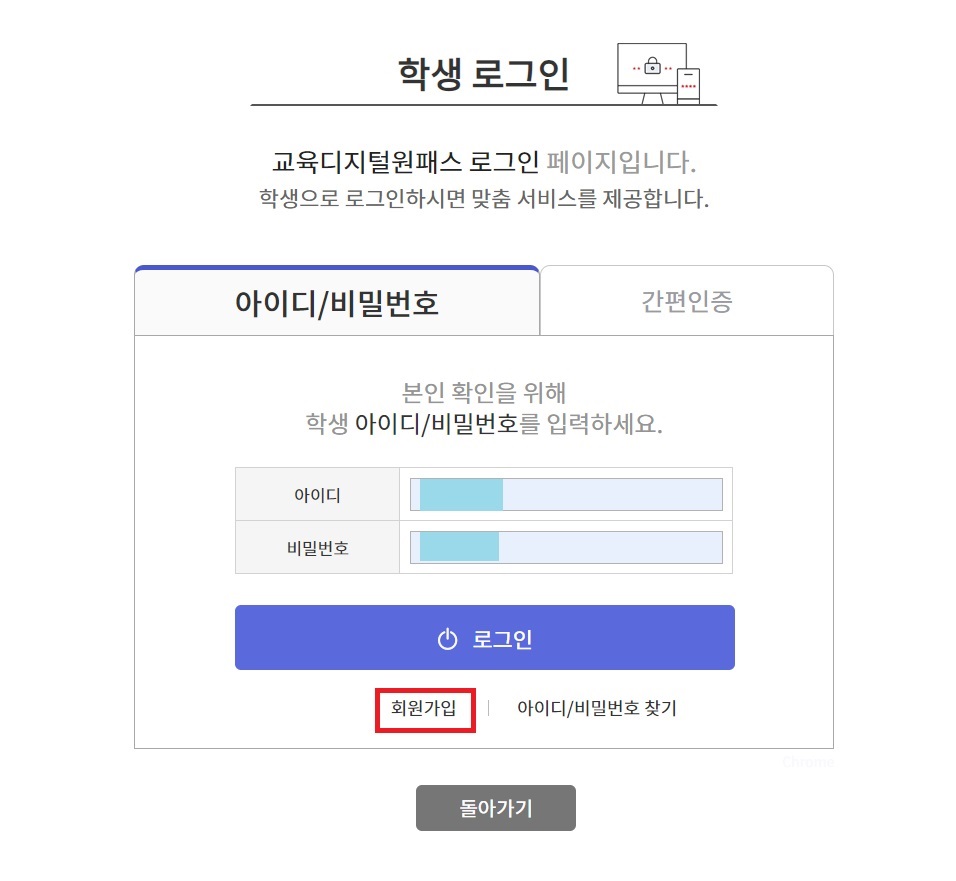Click the lock icon on the monitor illustration
The width and height of the screenshot is (956, 881).
point(652,68)
